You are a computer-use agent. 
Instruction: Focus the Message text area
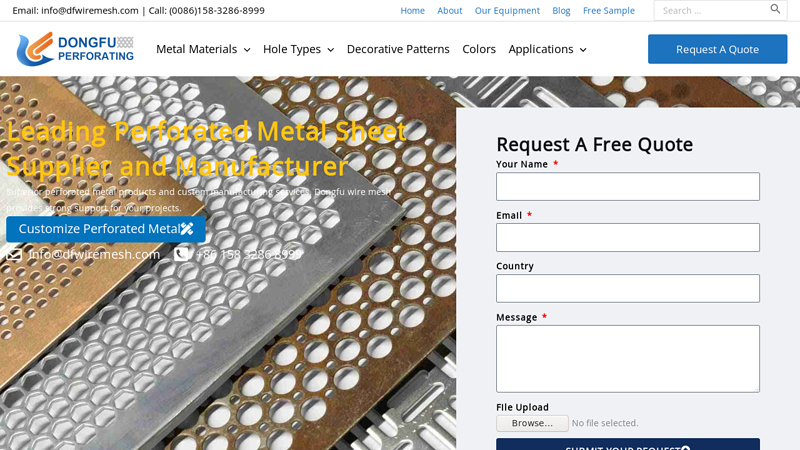point(628,359)
